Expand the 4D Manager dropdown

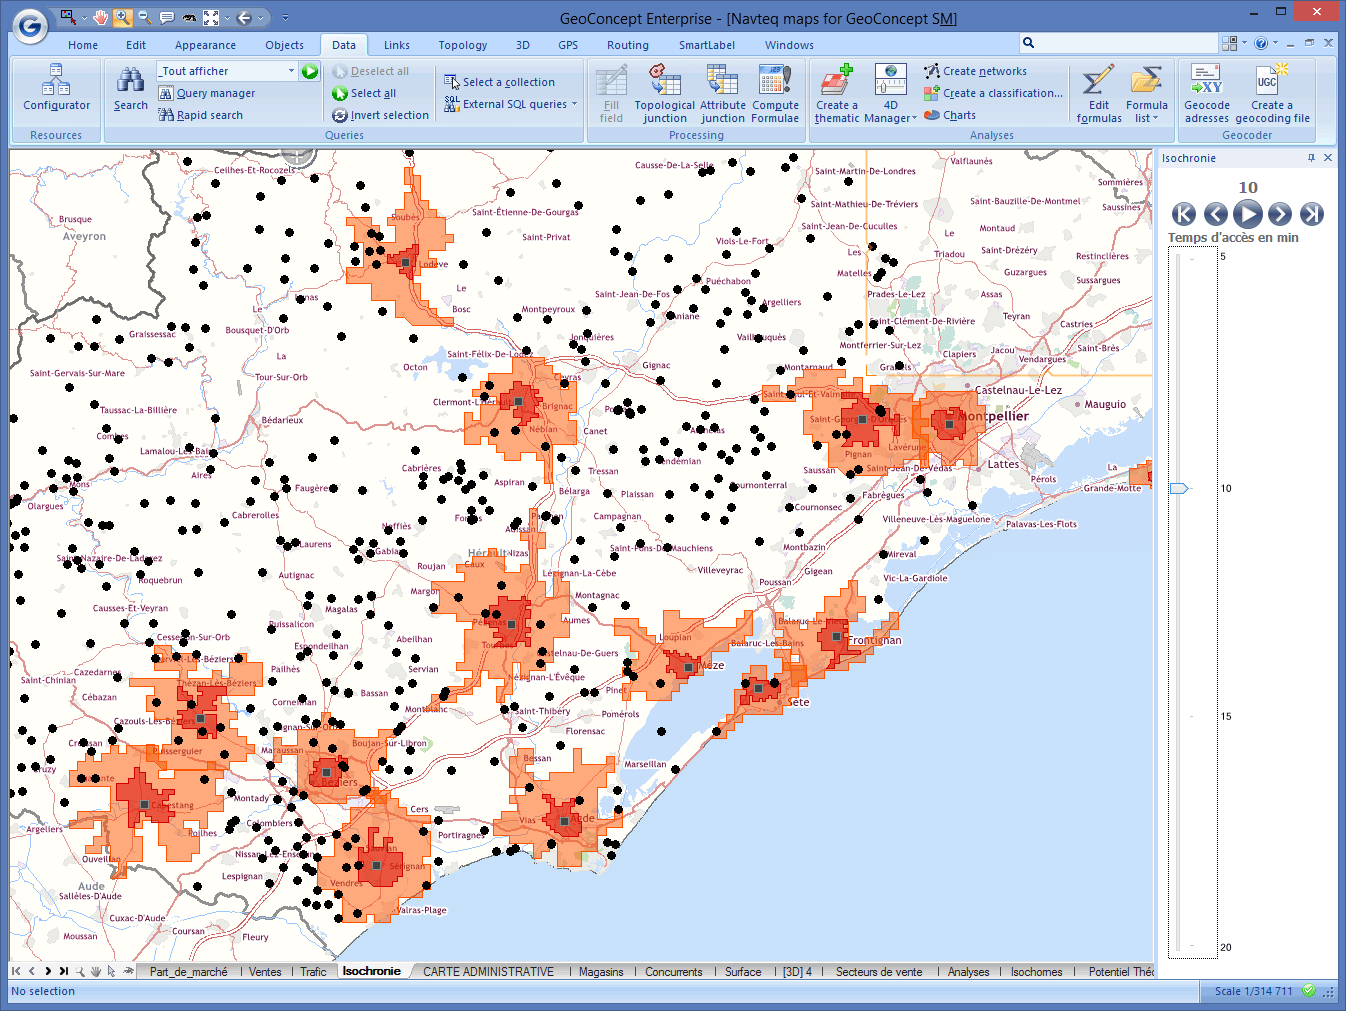tap(914, 118)
